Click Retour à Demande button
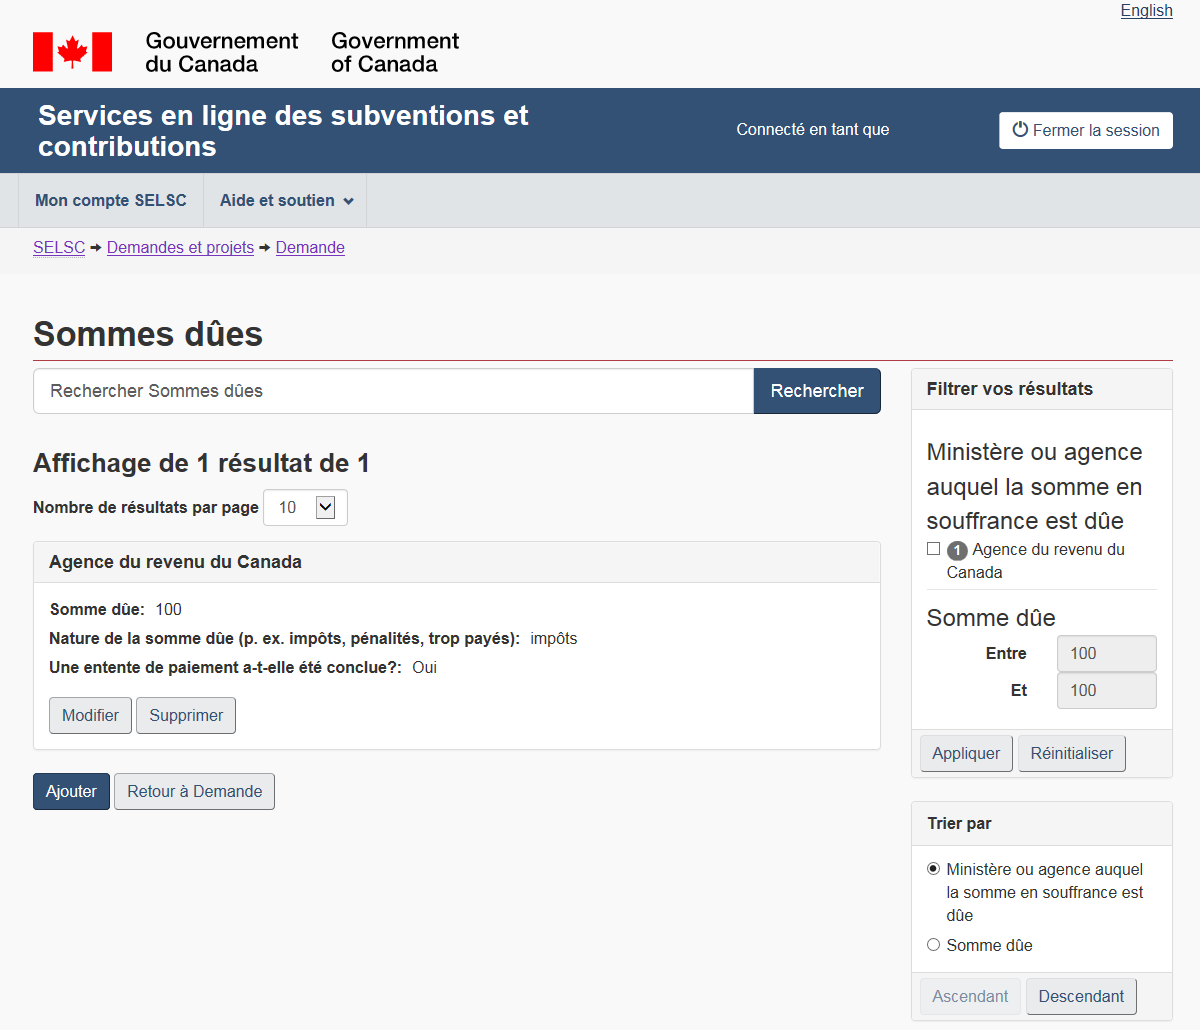 point(194,791)
